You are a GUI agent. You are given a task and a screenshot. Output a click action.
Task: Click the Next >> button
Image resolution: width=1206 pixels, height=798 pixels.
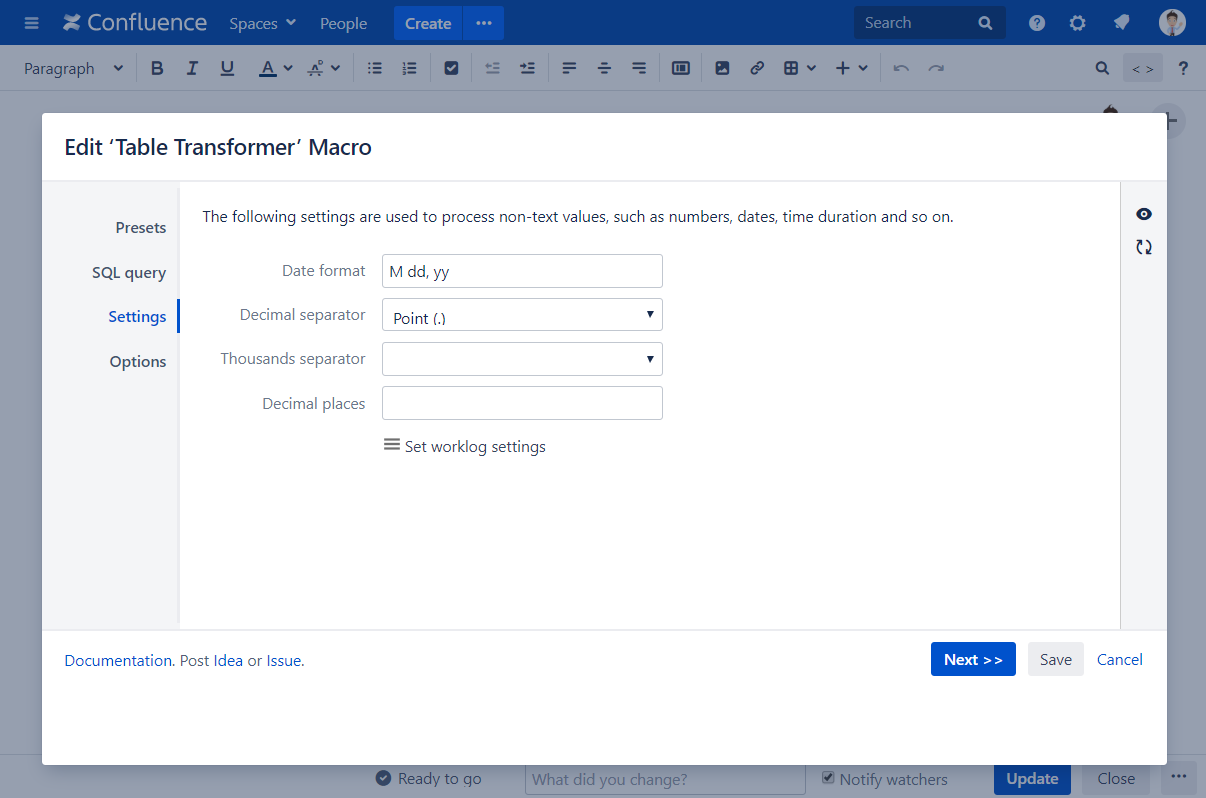tap(972, 659)
